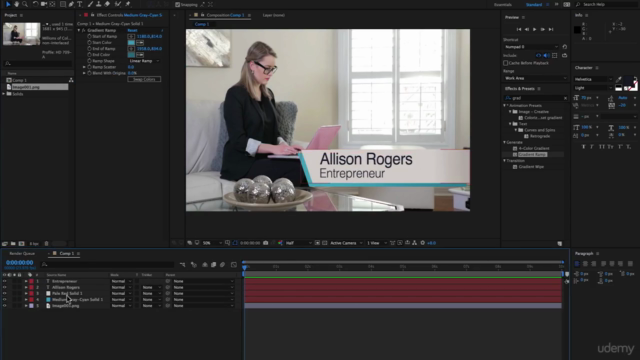Viewport: 640px width, 360px height.
Task: Hide the Pale Red Solid 1 layer
Action: point(4,293)
